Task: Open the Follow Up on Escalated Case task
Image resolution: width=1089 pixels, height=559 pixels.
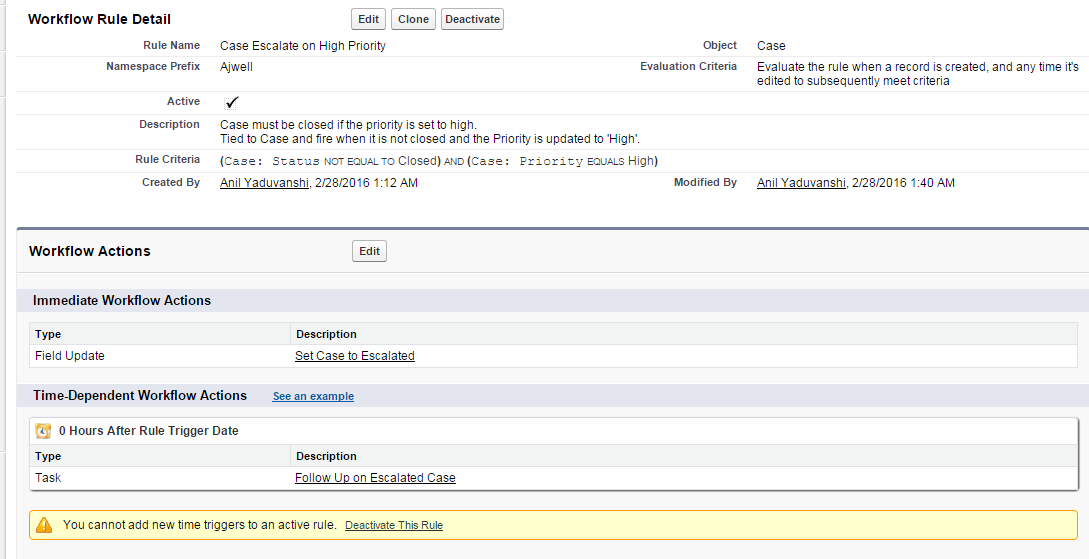Action: 375,478
